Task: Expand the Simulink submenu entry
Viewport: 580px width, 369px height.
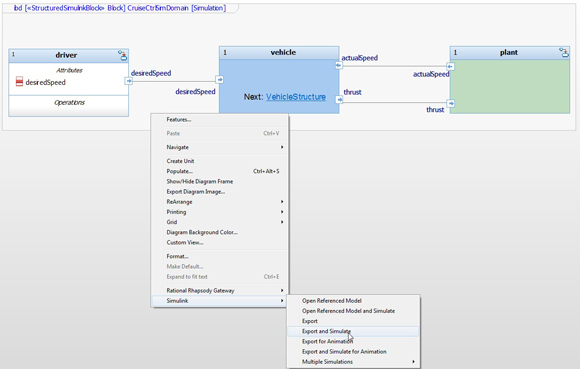Action: coord(220,301)
